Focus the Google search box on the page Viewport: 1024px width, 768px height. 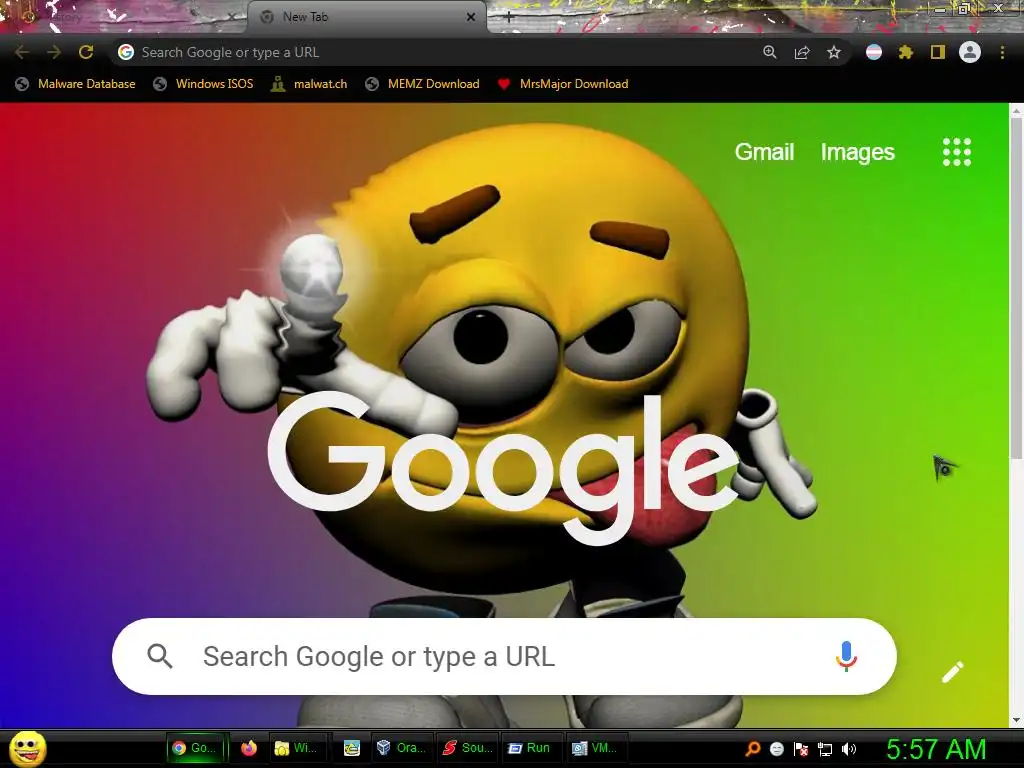(504, 656)
